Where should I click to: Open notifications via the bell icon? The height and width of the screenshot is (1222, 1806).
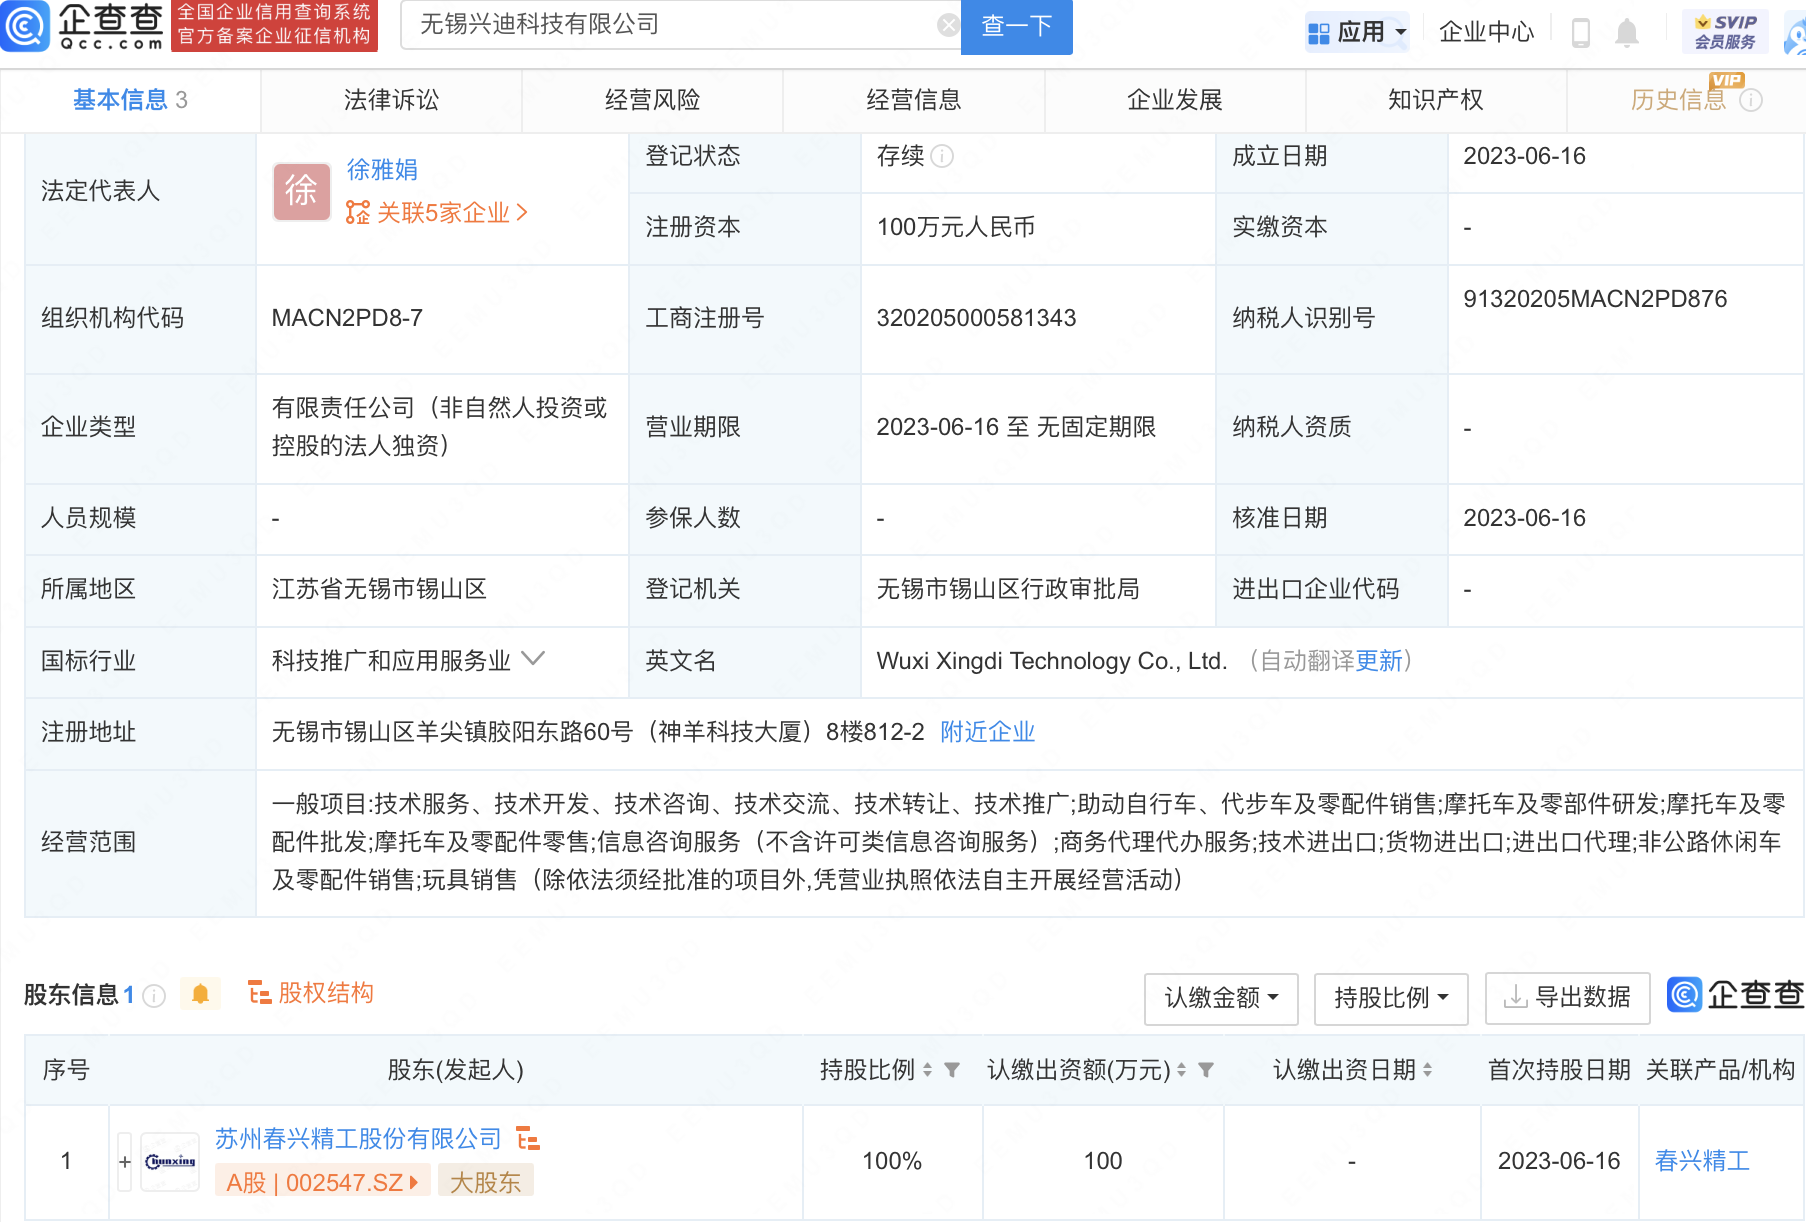(1626, 30)
